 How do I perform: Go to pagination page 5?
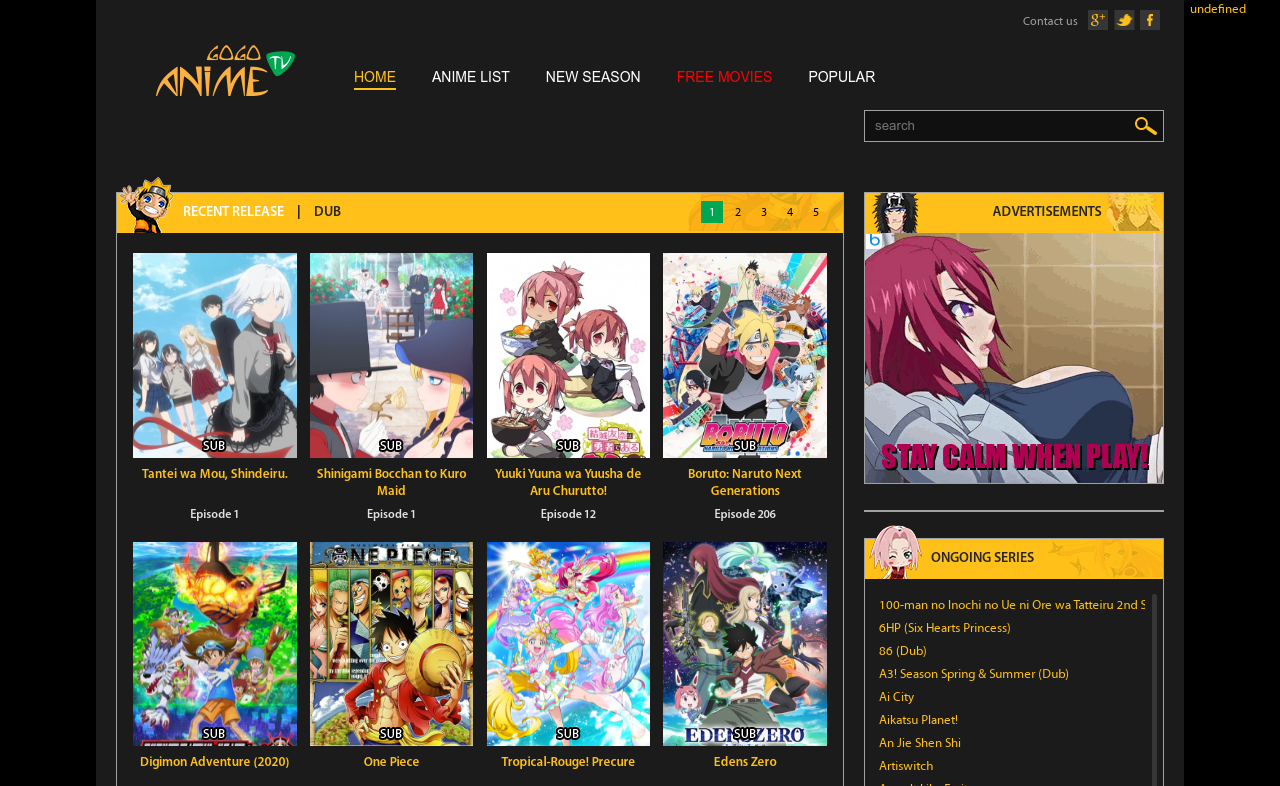coord(816,212)
